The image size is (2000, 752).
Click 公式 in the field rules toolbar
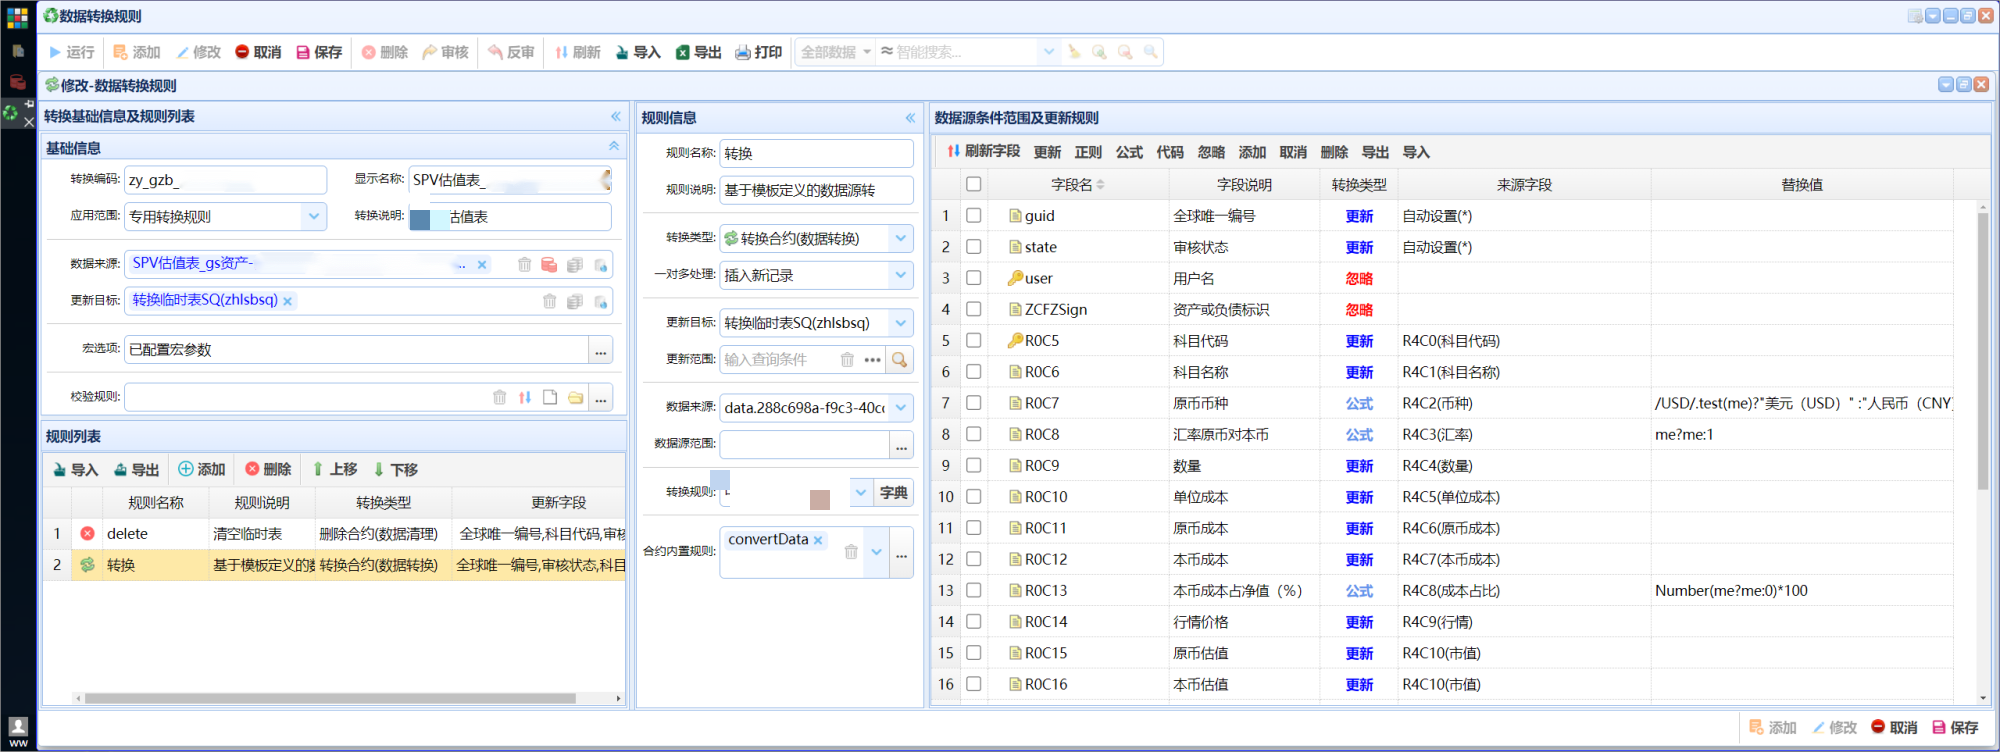(1129, 152)
